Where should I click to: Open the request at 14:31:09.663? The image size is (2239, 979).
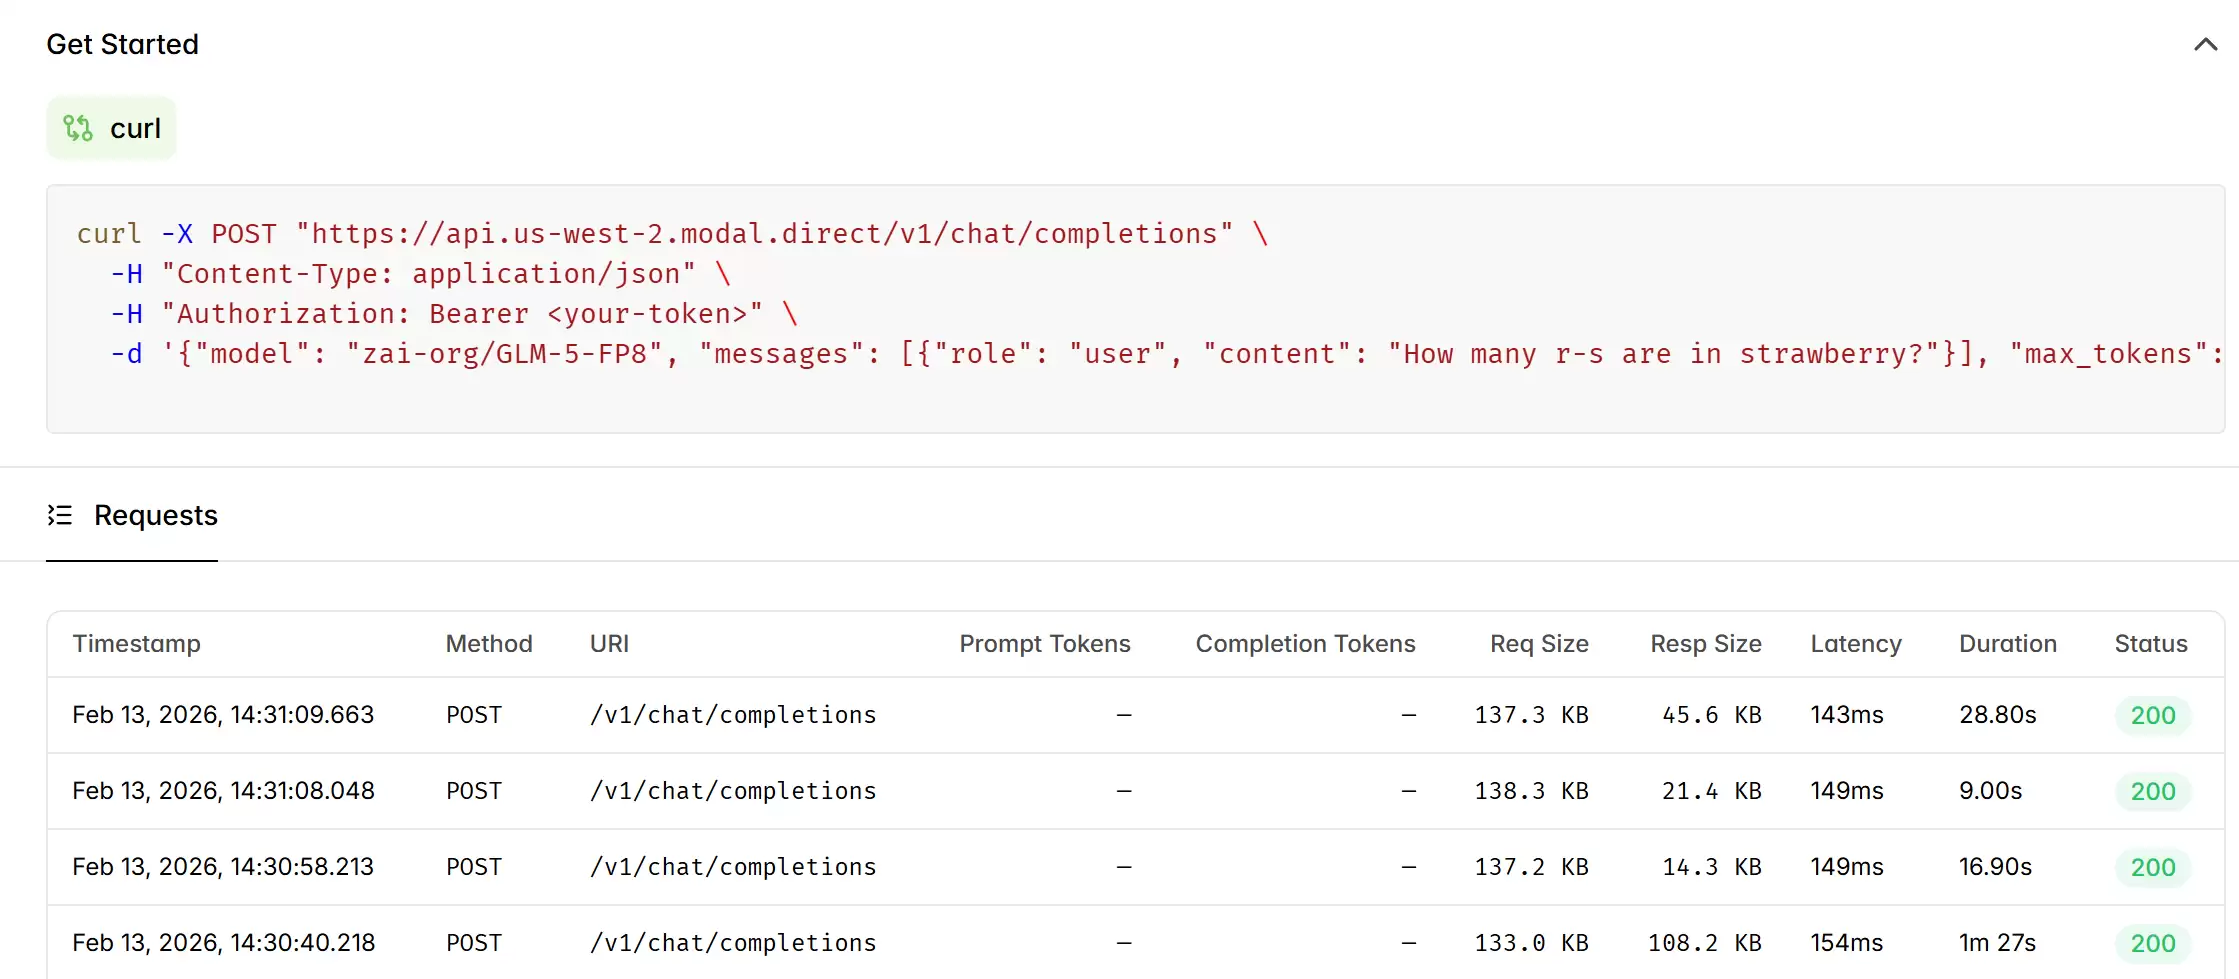click(223, 715)
